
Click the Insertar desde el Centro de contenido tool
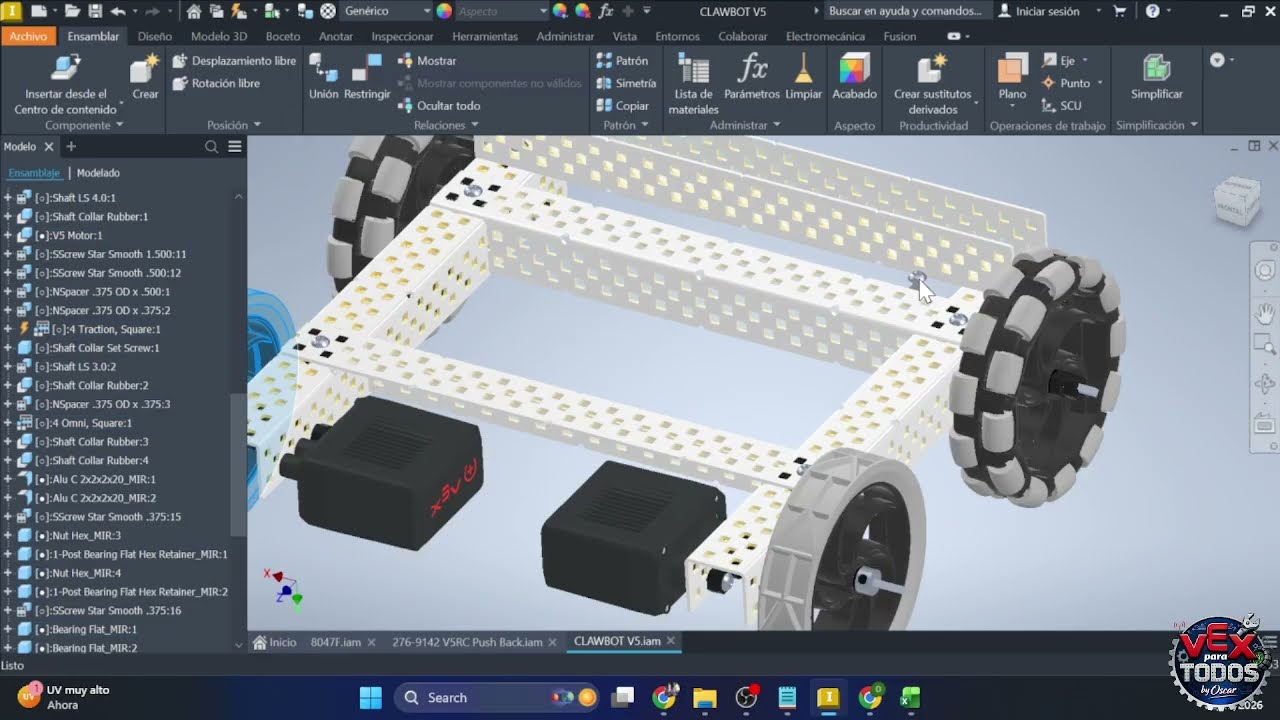coord(65,84)
